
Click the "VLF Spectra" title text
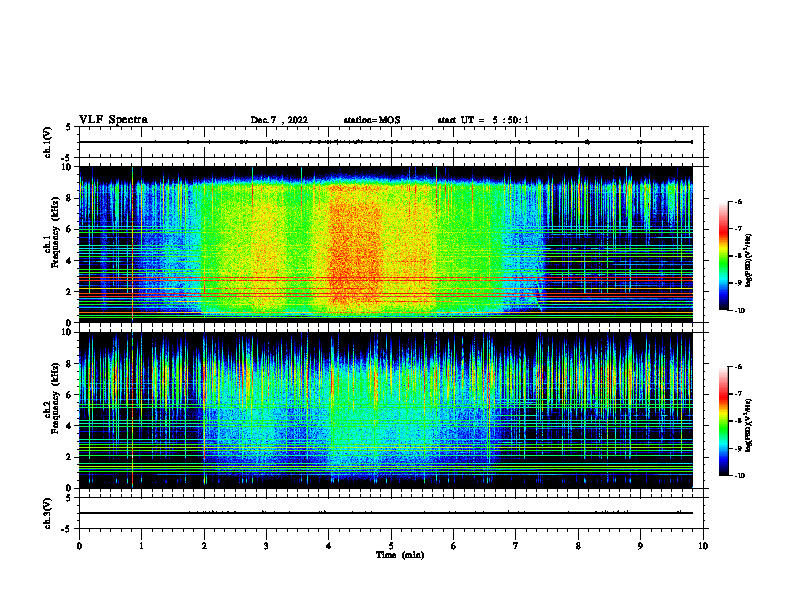pos(113,120)
